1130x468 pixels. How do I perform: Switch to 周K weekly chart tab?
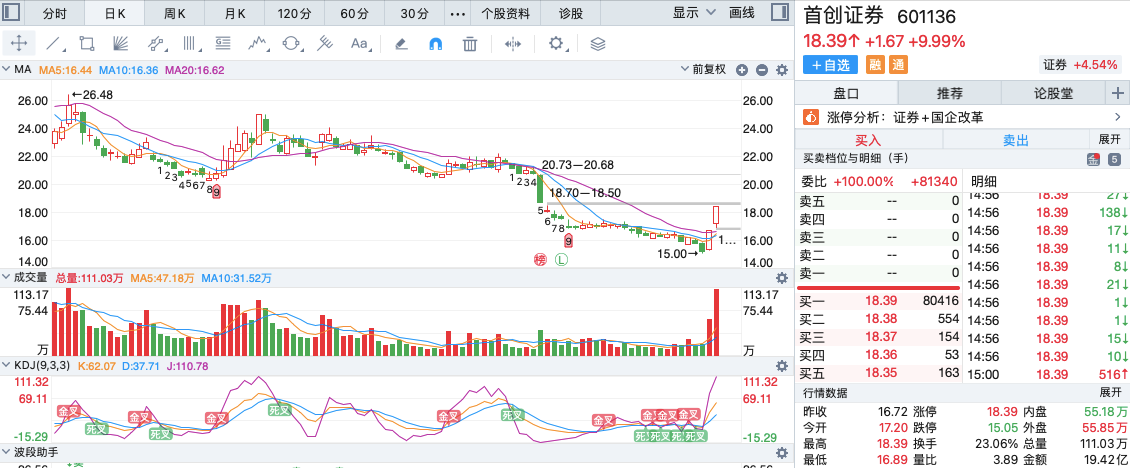tap(174, 13)
